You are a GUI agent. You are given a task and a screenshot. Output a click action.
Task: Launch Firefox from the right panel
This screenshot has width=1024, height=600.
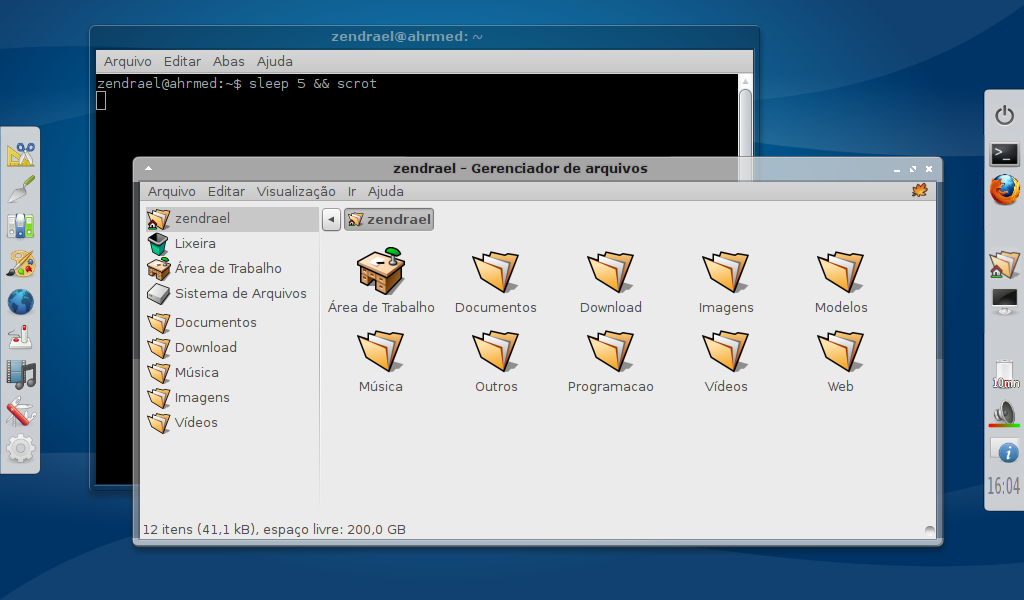1004,189
